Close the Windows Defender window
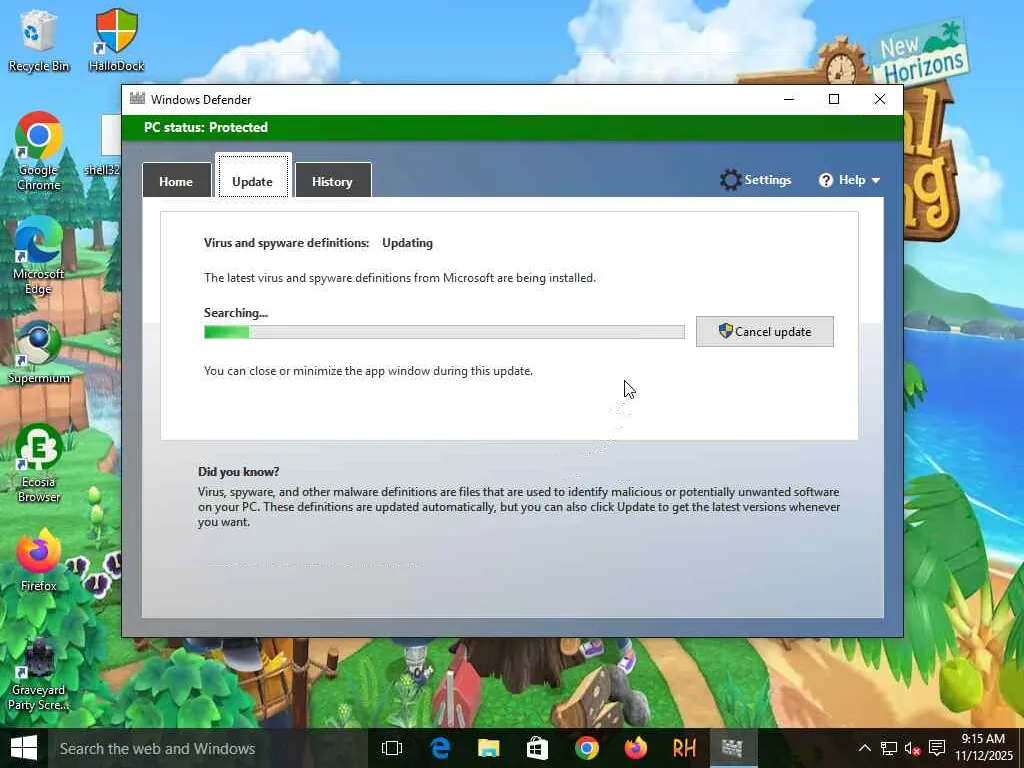 point(880,99)
